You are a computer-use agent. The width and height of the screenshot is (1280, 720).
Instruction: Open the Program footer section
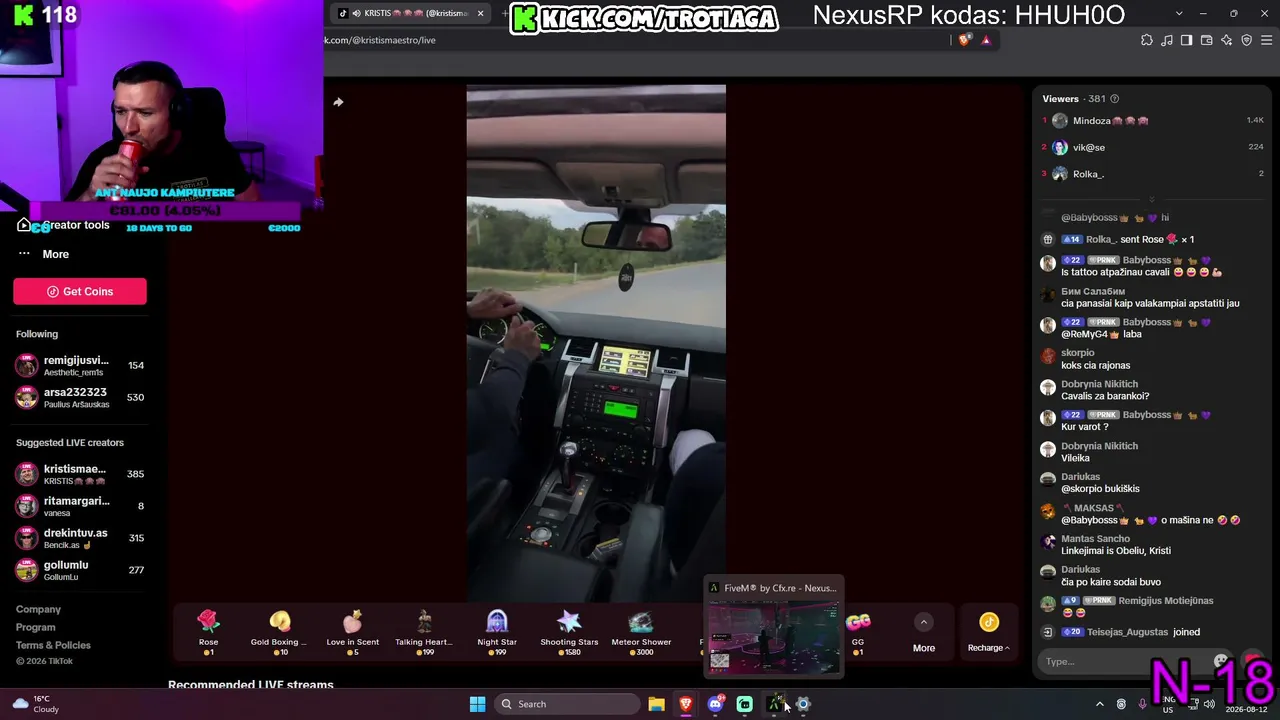tap(36, 627)
